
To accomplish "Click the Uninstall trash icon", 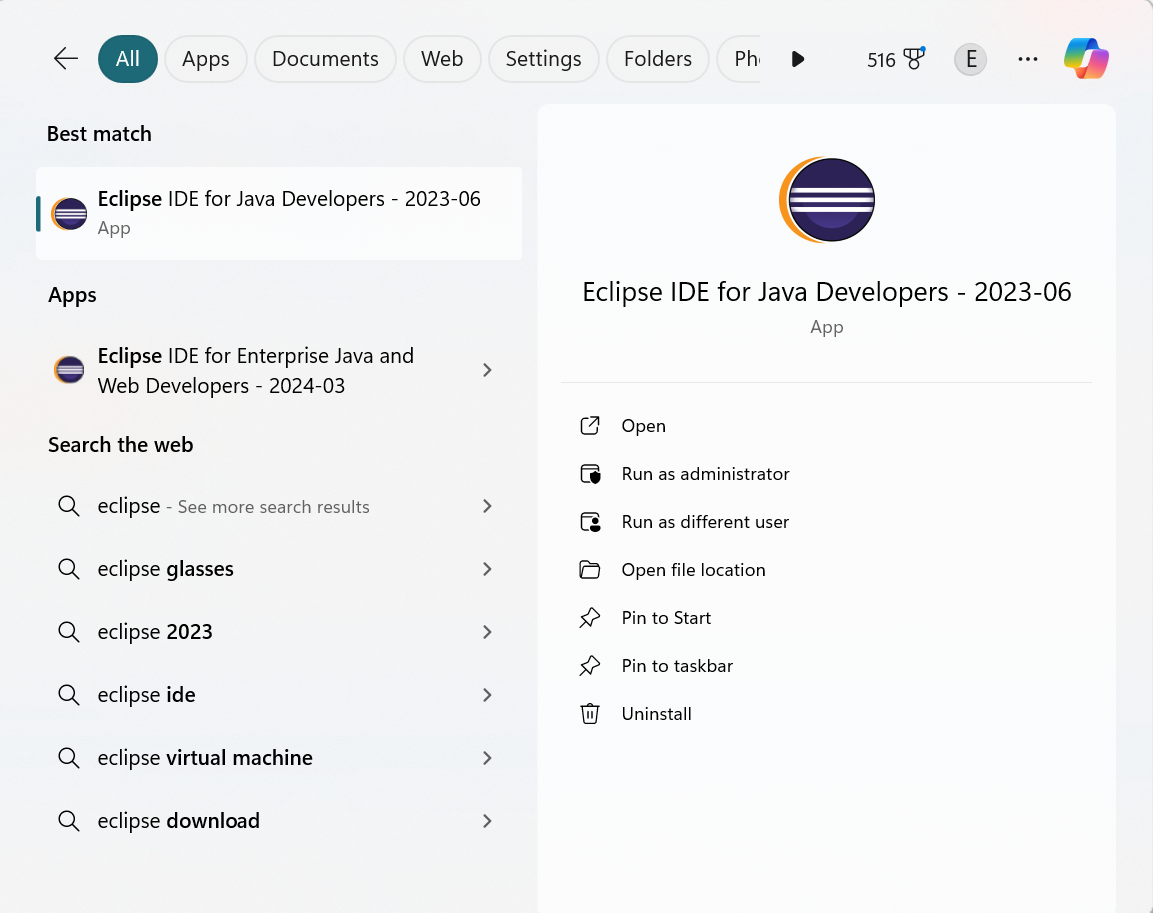I will click(590, 714).
